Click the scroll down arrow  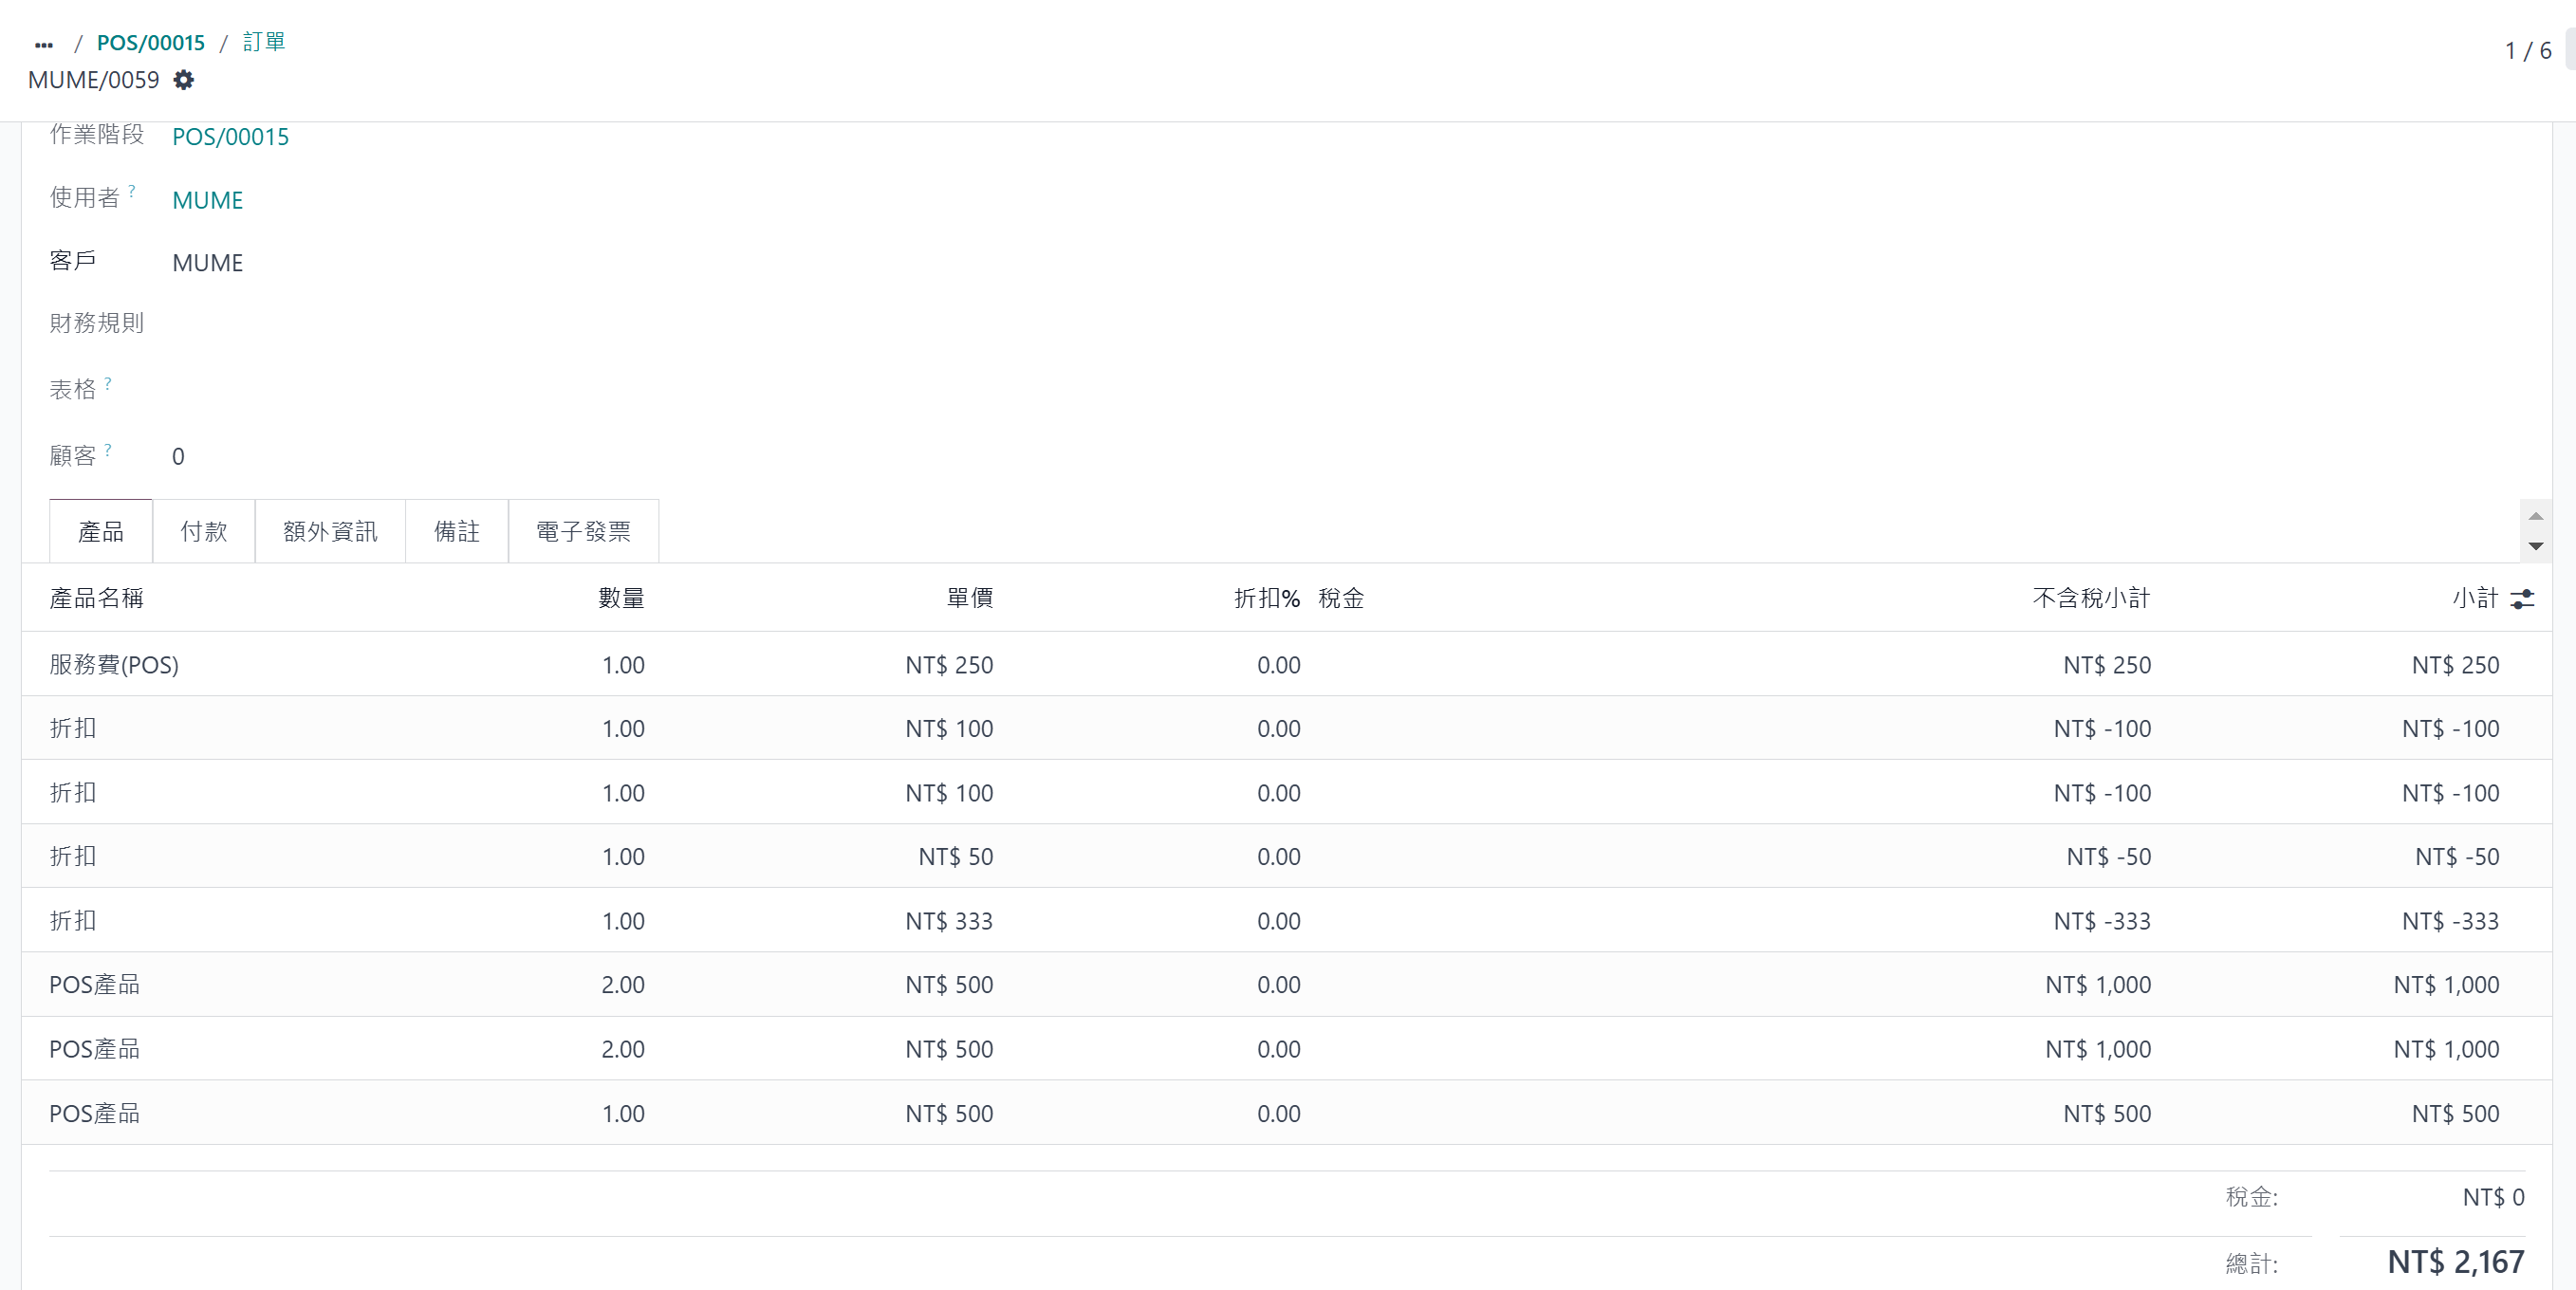[x=2535, y=546]
